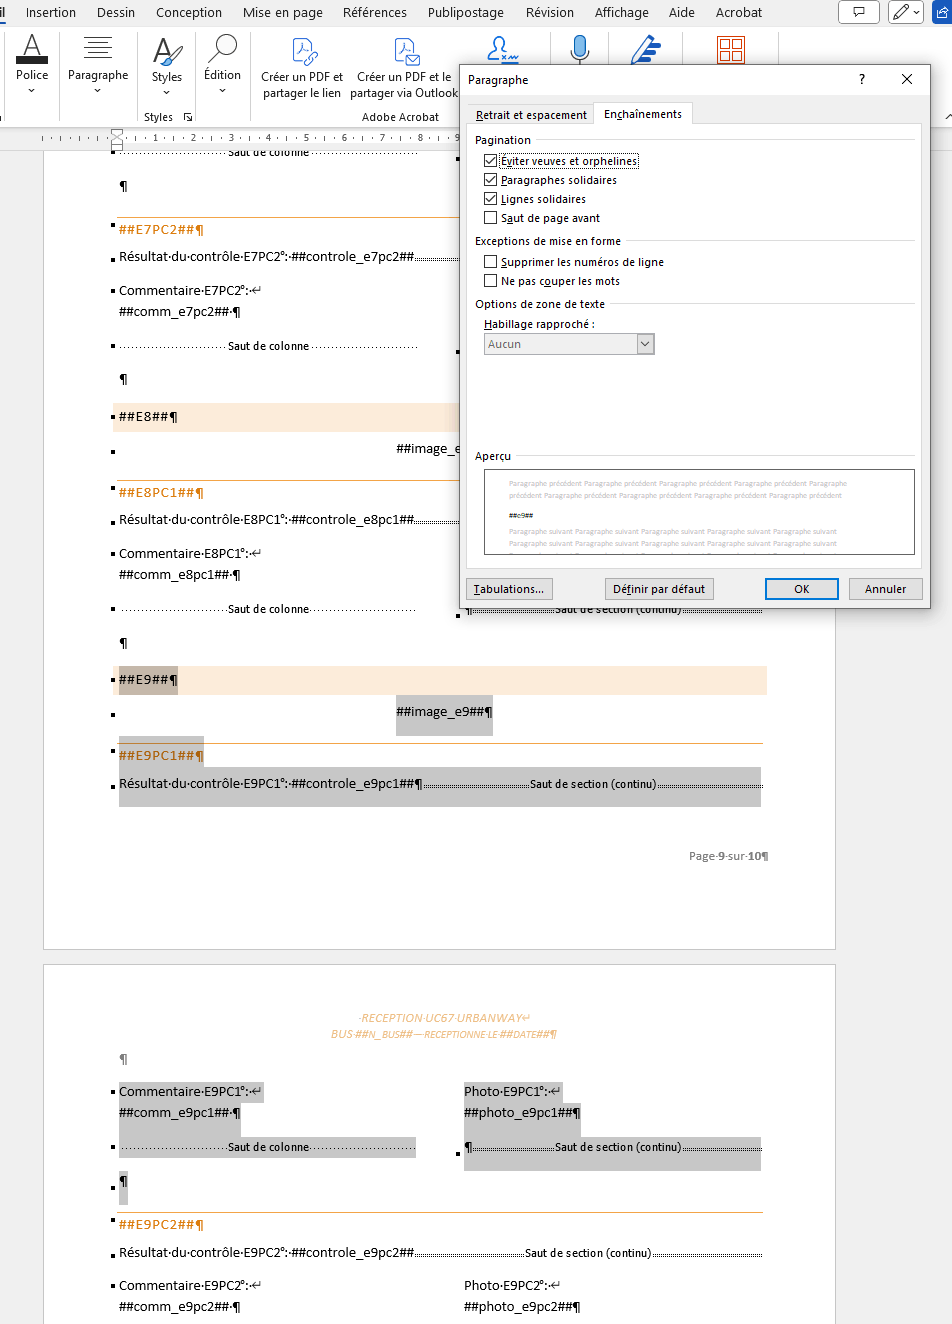This screenshot has width=952, height=1324.
Task: Click the signature request icon
Action: pyautogui.click(x=502, y=49)
